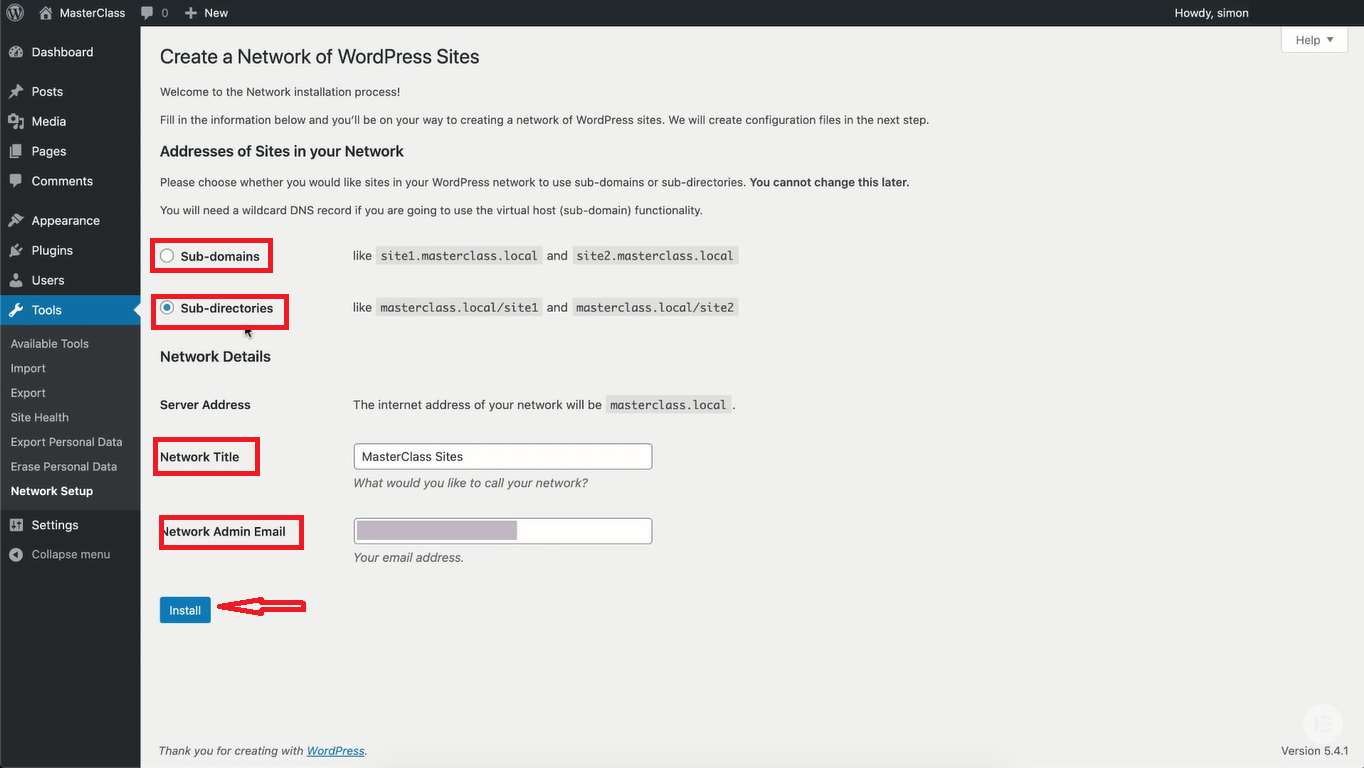Click the Network Admin Email field
Image resolution: width=1364 pixels, height=772 pixels.
click(x=503, y=531)
